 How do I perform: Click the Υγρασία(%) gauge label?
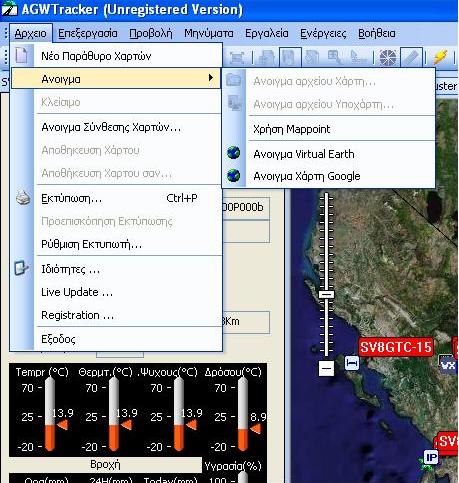click(x=233, y=466)
